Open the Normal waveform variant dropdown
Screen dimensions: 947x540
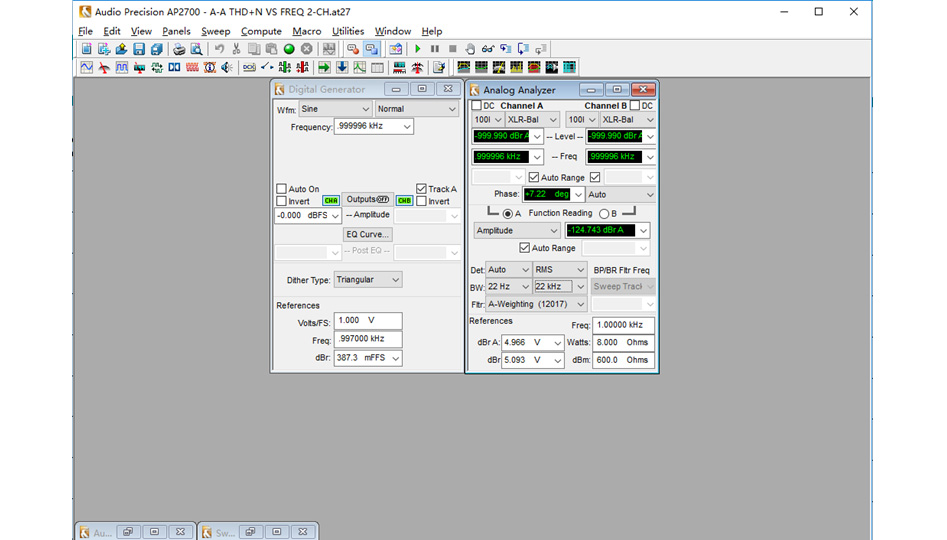417,109
